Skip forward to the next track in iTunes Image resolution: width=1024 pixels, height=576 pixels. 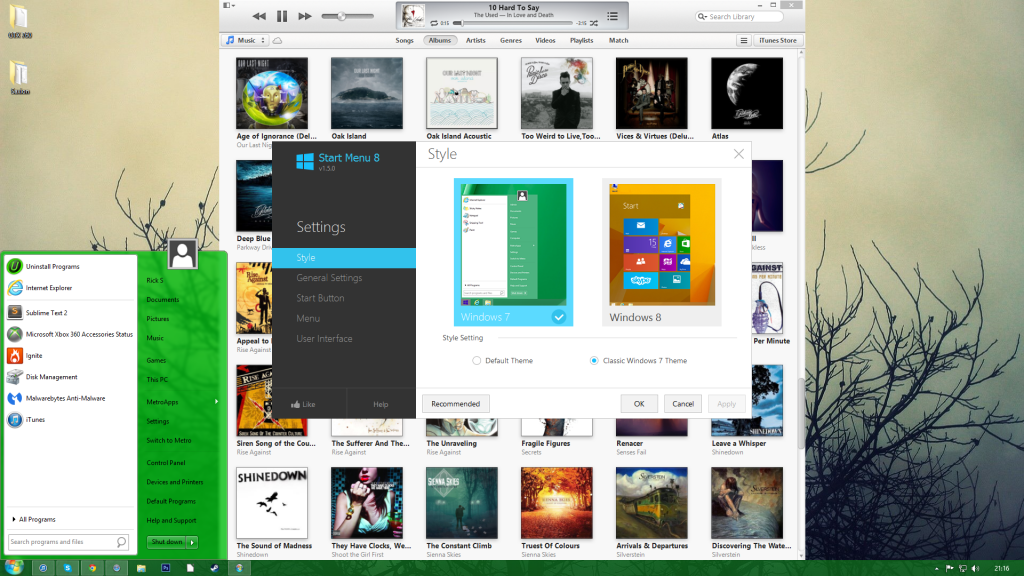coord(304,16)
